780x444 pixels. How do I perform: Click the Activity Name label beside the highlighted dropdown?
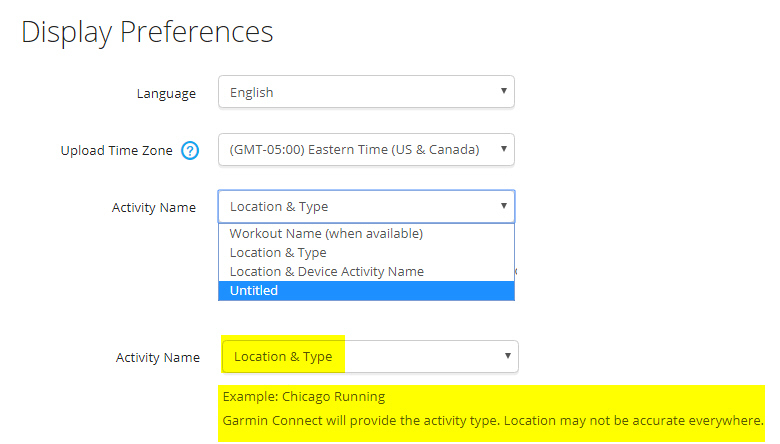point(157,358)
